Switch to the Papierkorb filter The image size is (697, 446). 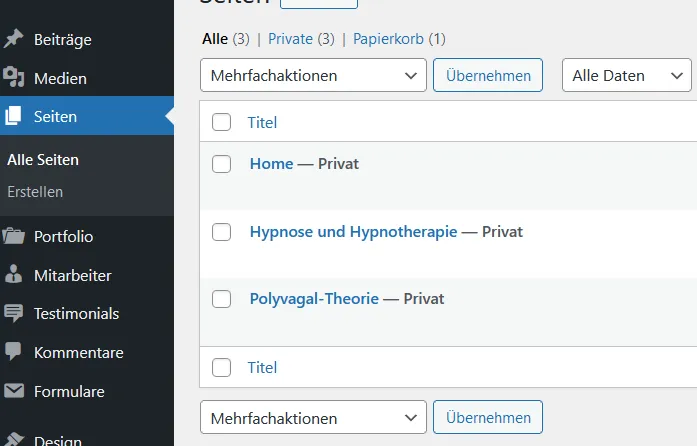tap(388, 39)
